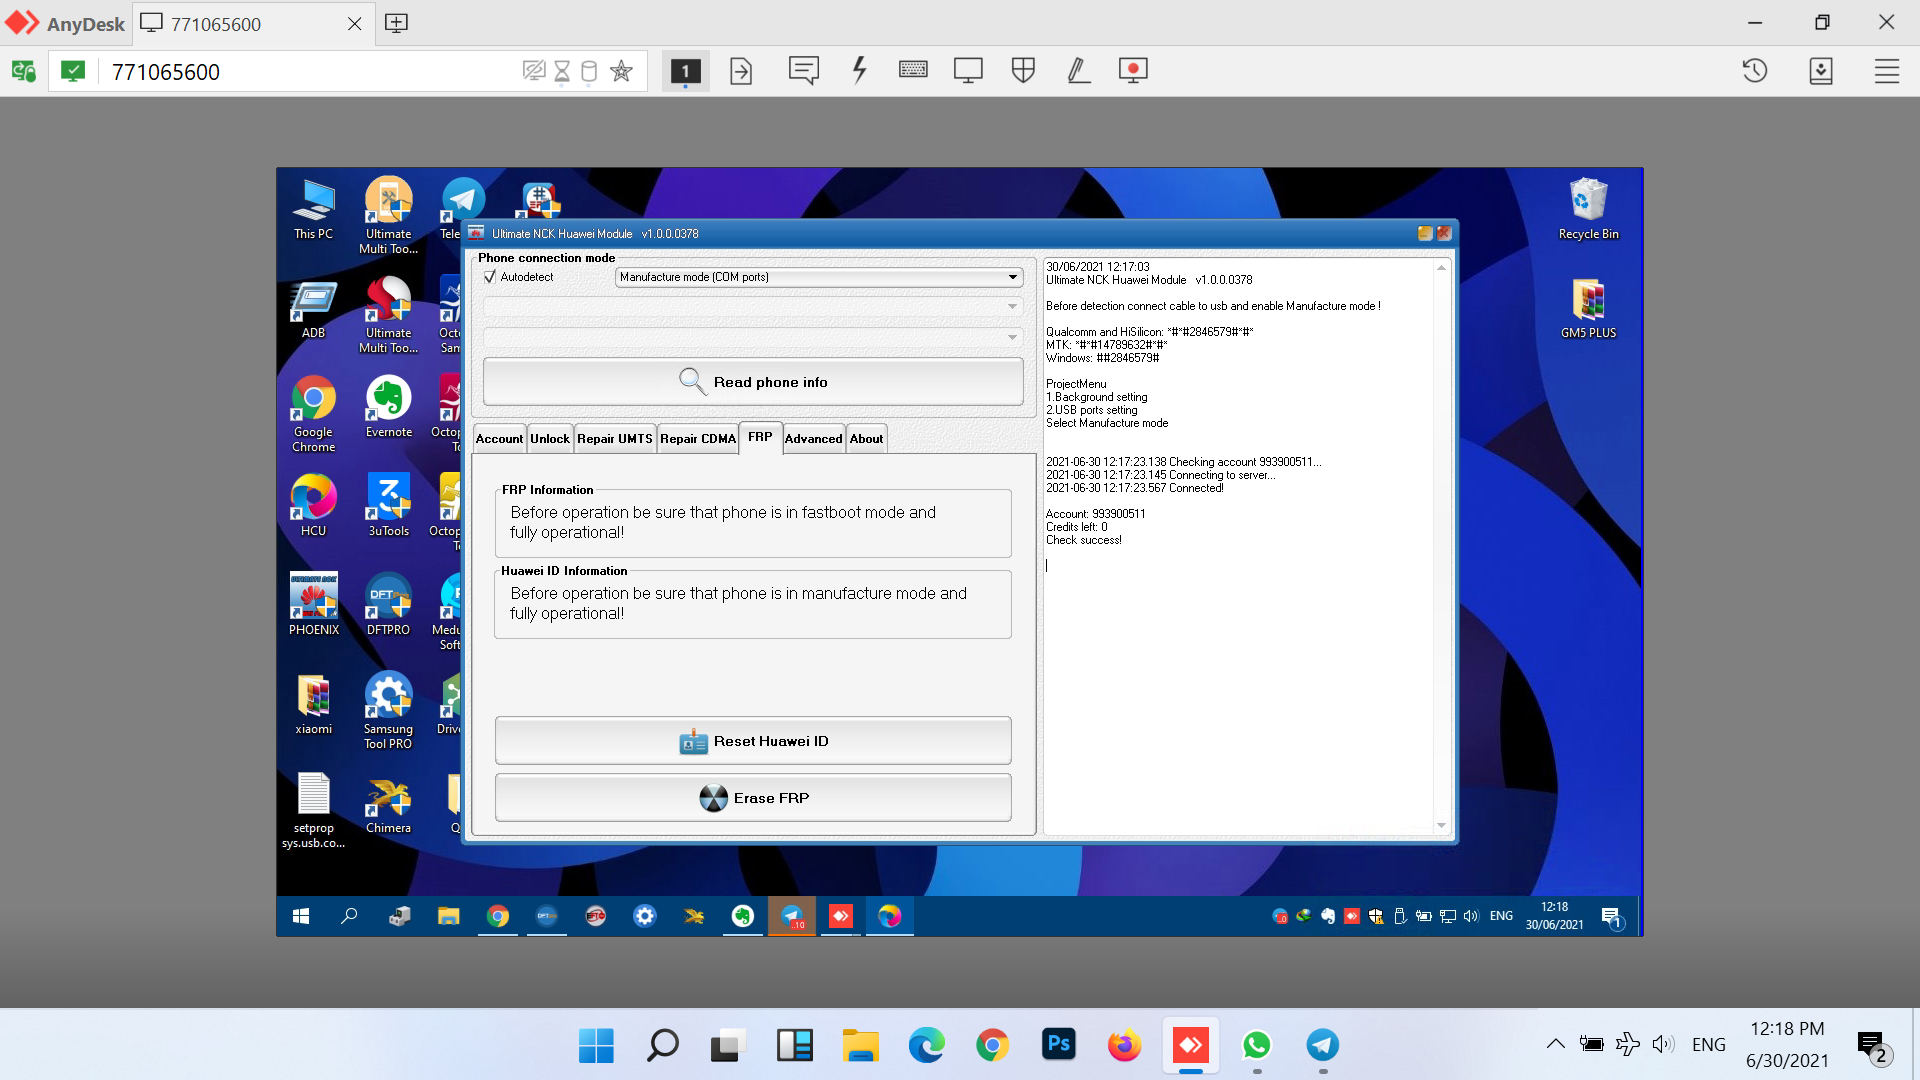1920x1080 pixels.
Task: Switch to the Advanced tab
Action: (813, 439)
